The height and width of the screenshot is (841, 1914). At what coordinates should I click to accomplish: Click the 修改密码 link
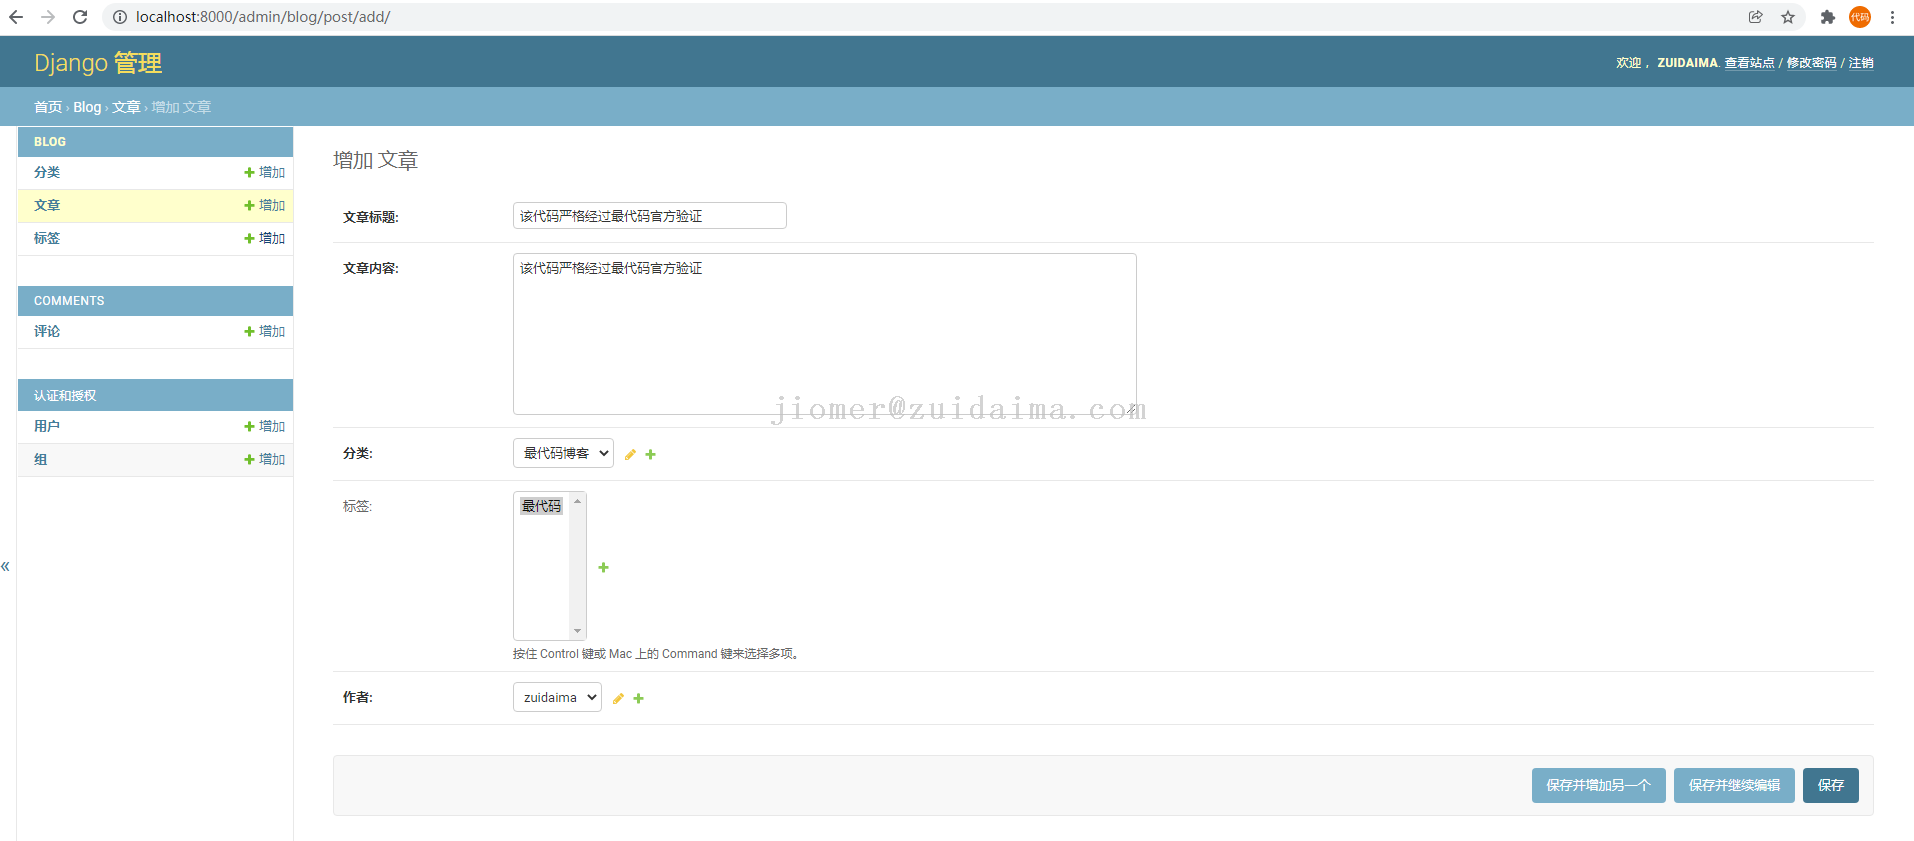tap(1811, 63)
